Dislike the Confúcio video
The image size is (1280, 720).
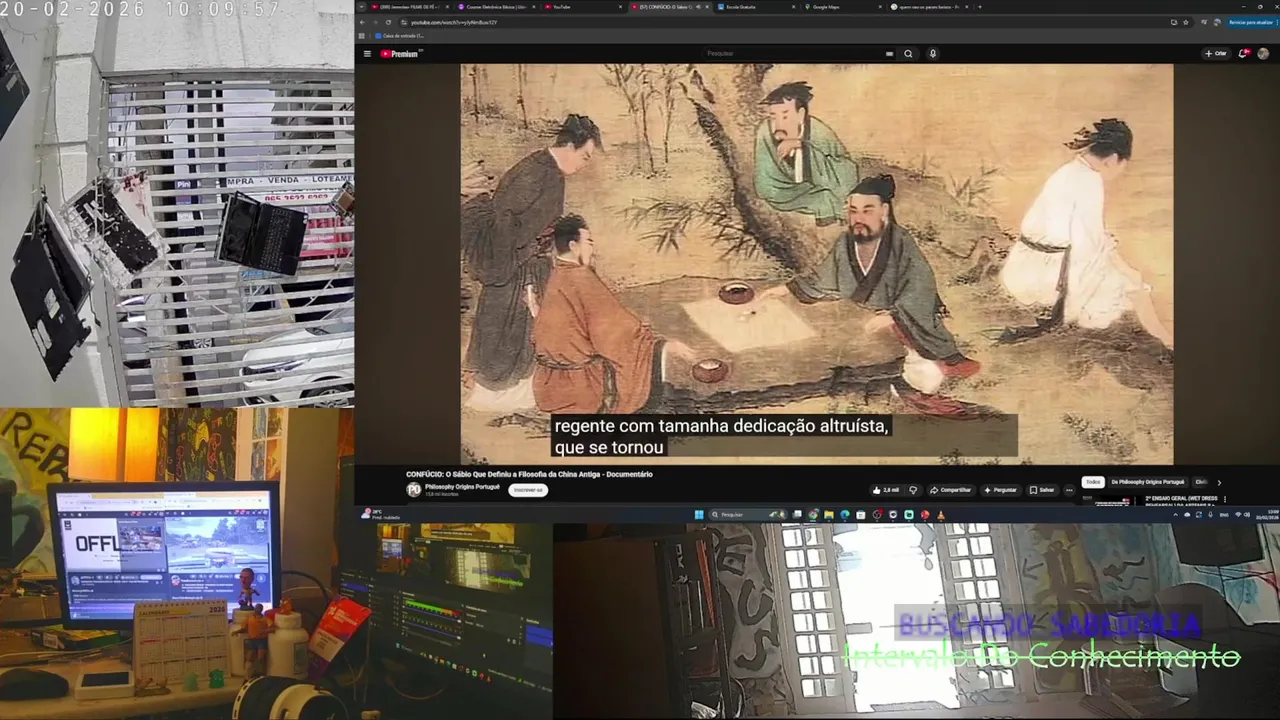[913, 490]
